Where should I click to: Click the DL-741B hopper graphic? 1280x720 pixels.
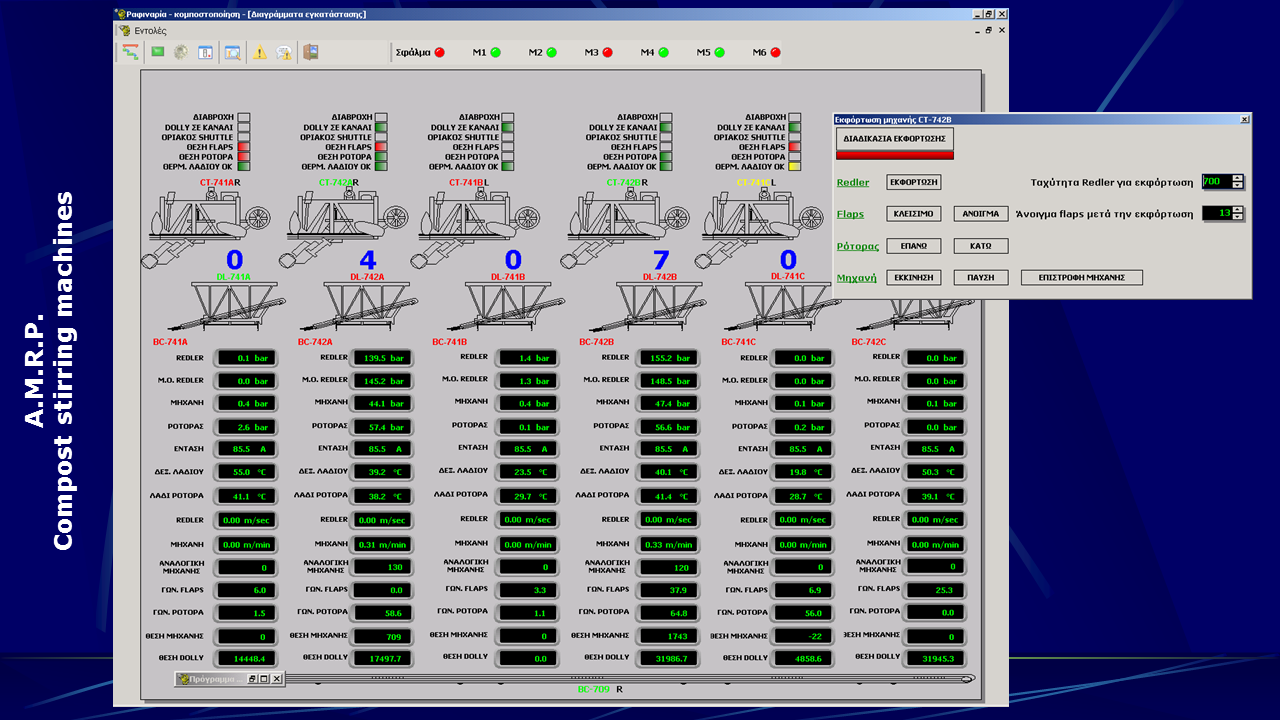coord(511,305)
